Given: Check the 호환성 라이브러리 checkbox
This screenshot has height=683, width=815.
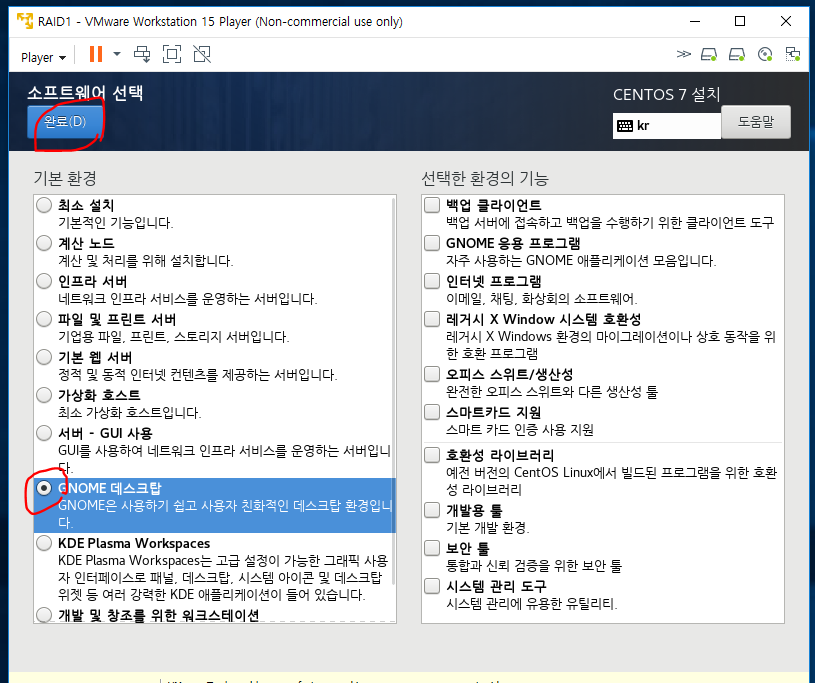Looking at the screenshot, I should point(432,455).
